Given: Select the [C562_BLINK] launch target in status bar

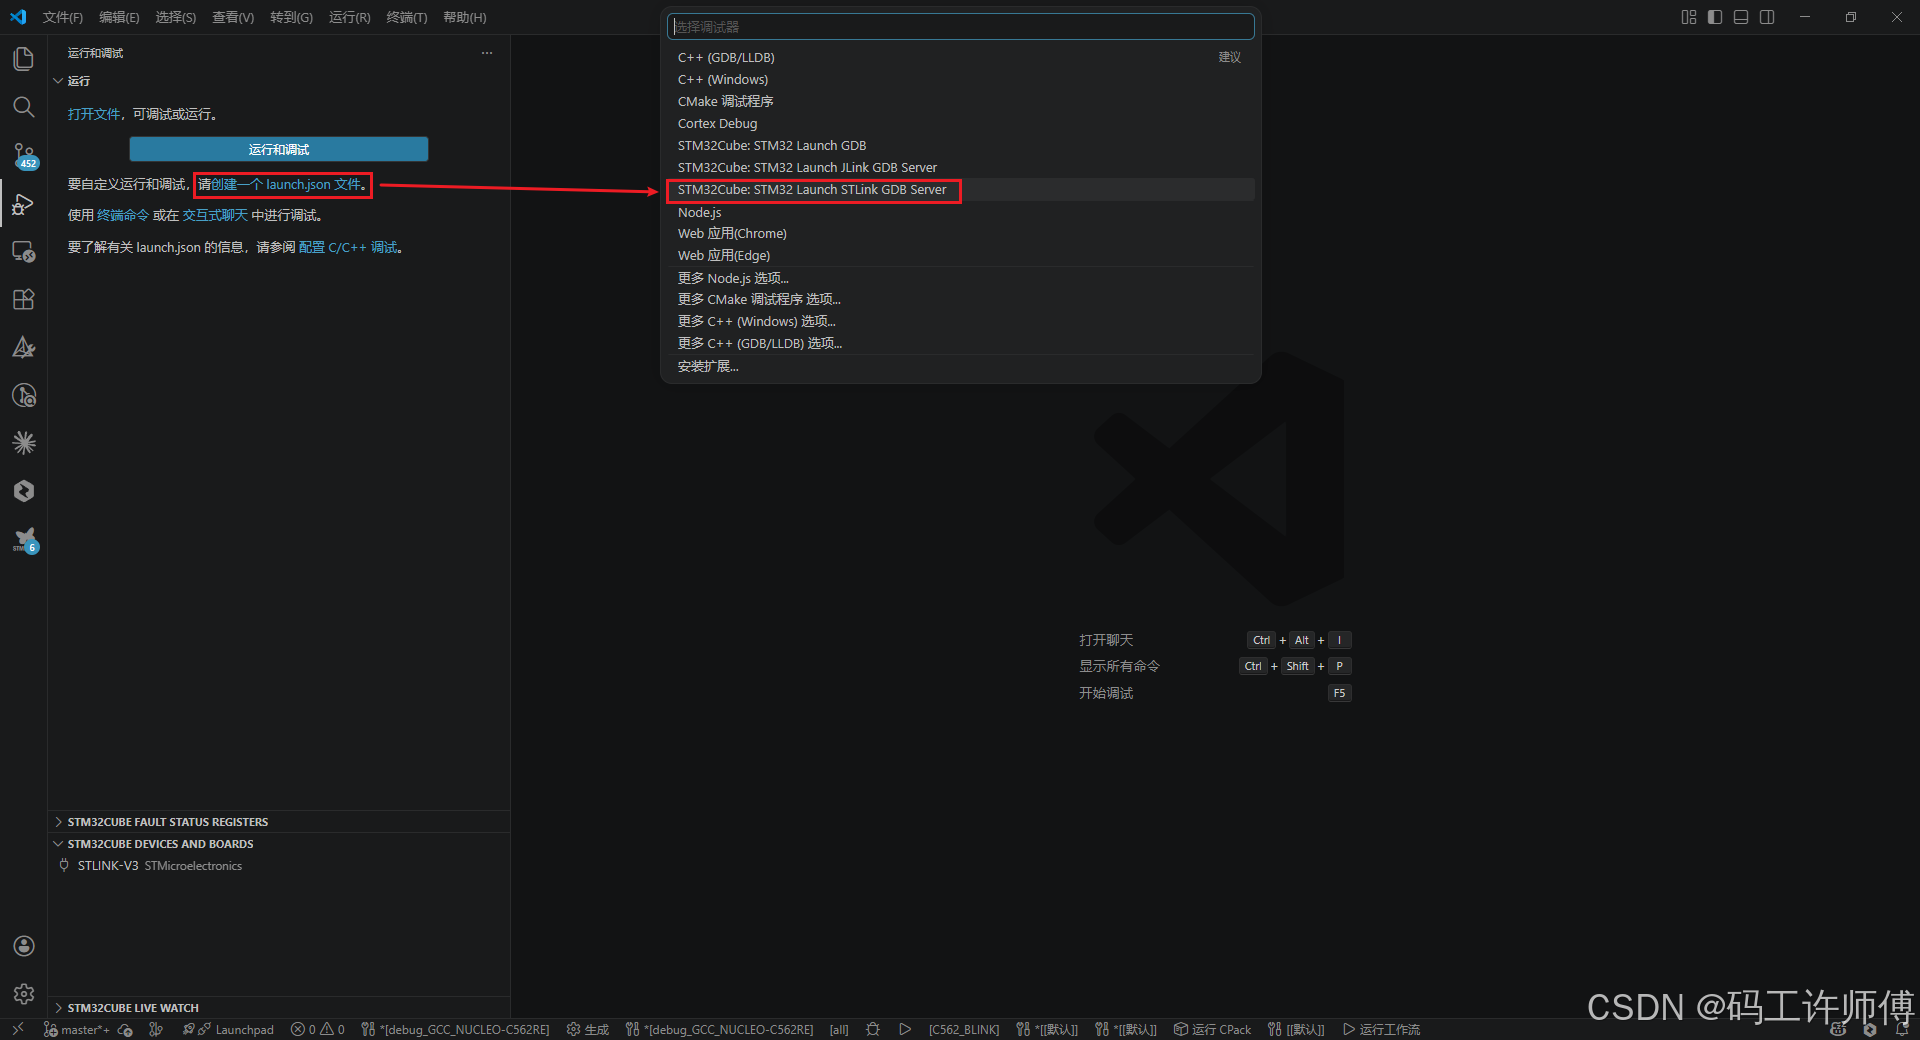Looking at the screenshot, I should tap(964, 1029).
